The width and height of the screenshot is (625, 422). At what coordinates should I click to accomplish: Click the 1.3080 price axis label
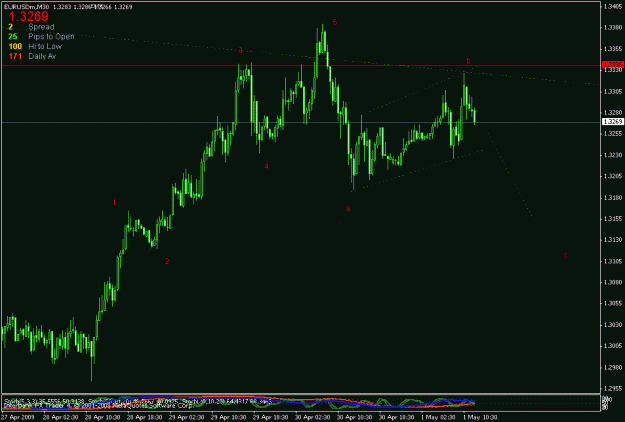(613, 283)
